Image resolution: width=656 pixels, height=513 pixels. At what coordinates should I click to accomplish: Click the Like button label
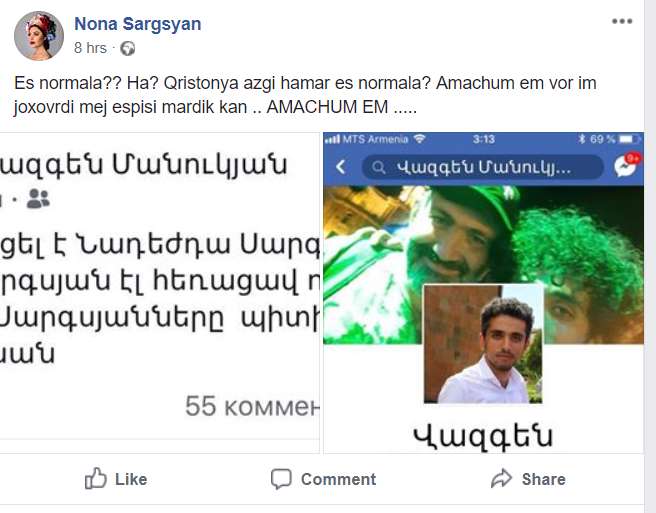click(131, 479)
